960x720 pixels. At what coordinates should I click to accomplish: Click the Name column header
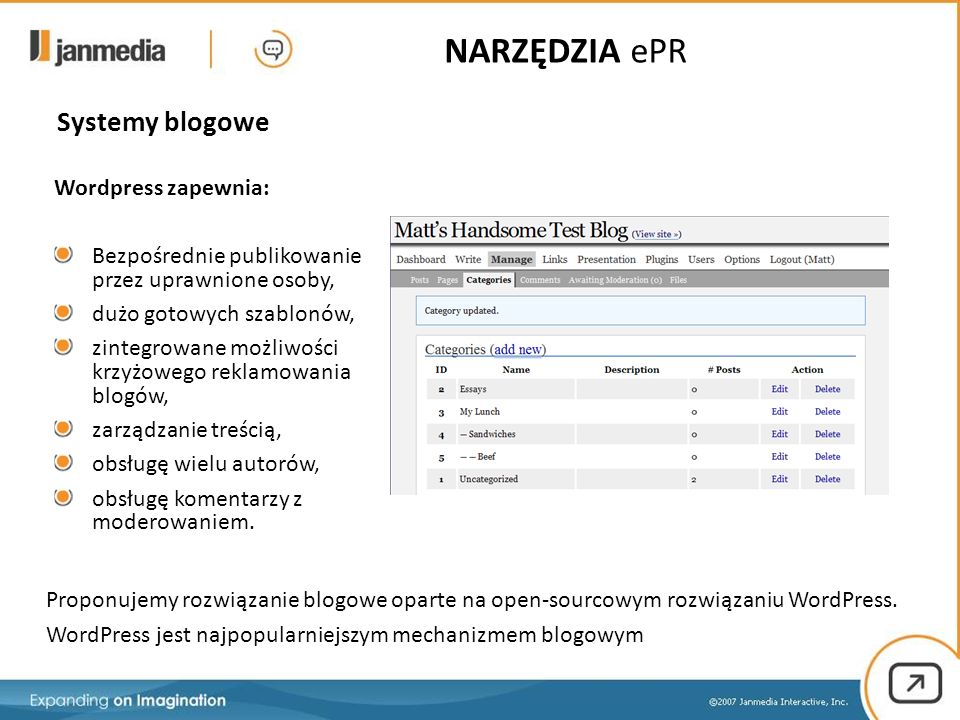click(x=516, y=369)
